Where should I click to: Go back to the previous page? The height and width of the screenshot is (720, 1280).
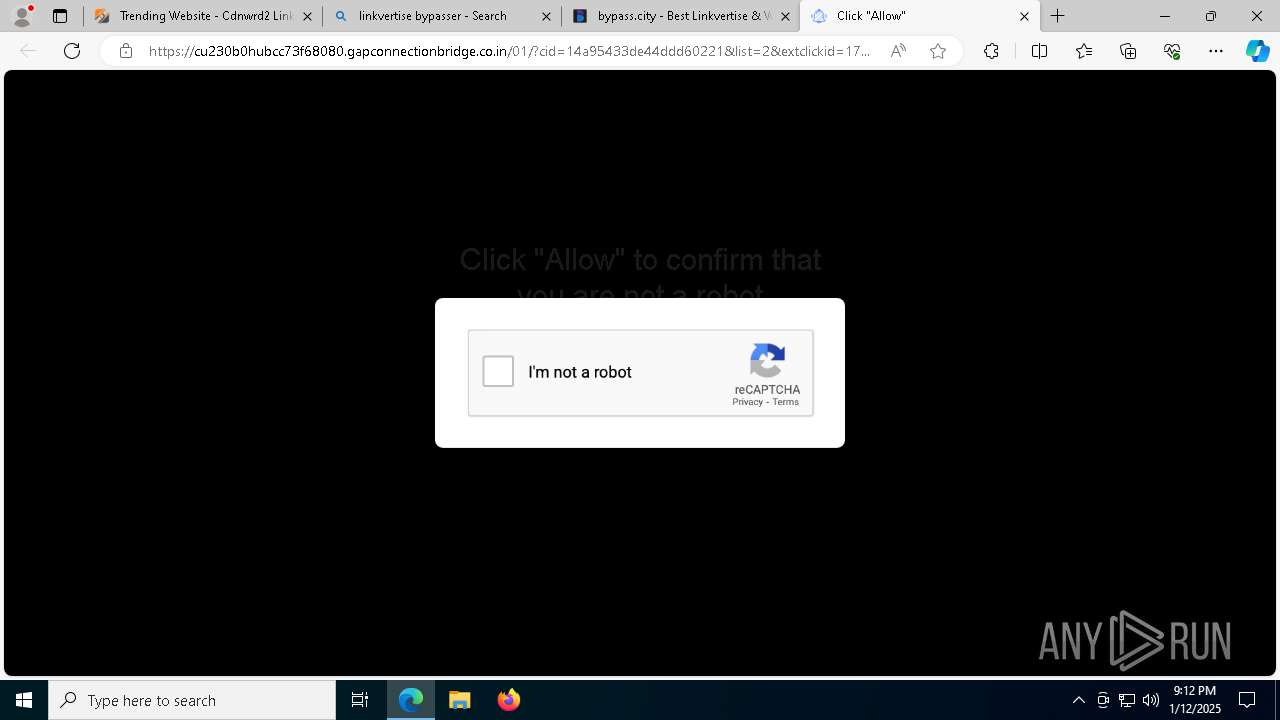coord(28,51)
